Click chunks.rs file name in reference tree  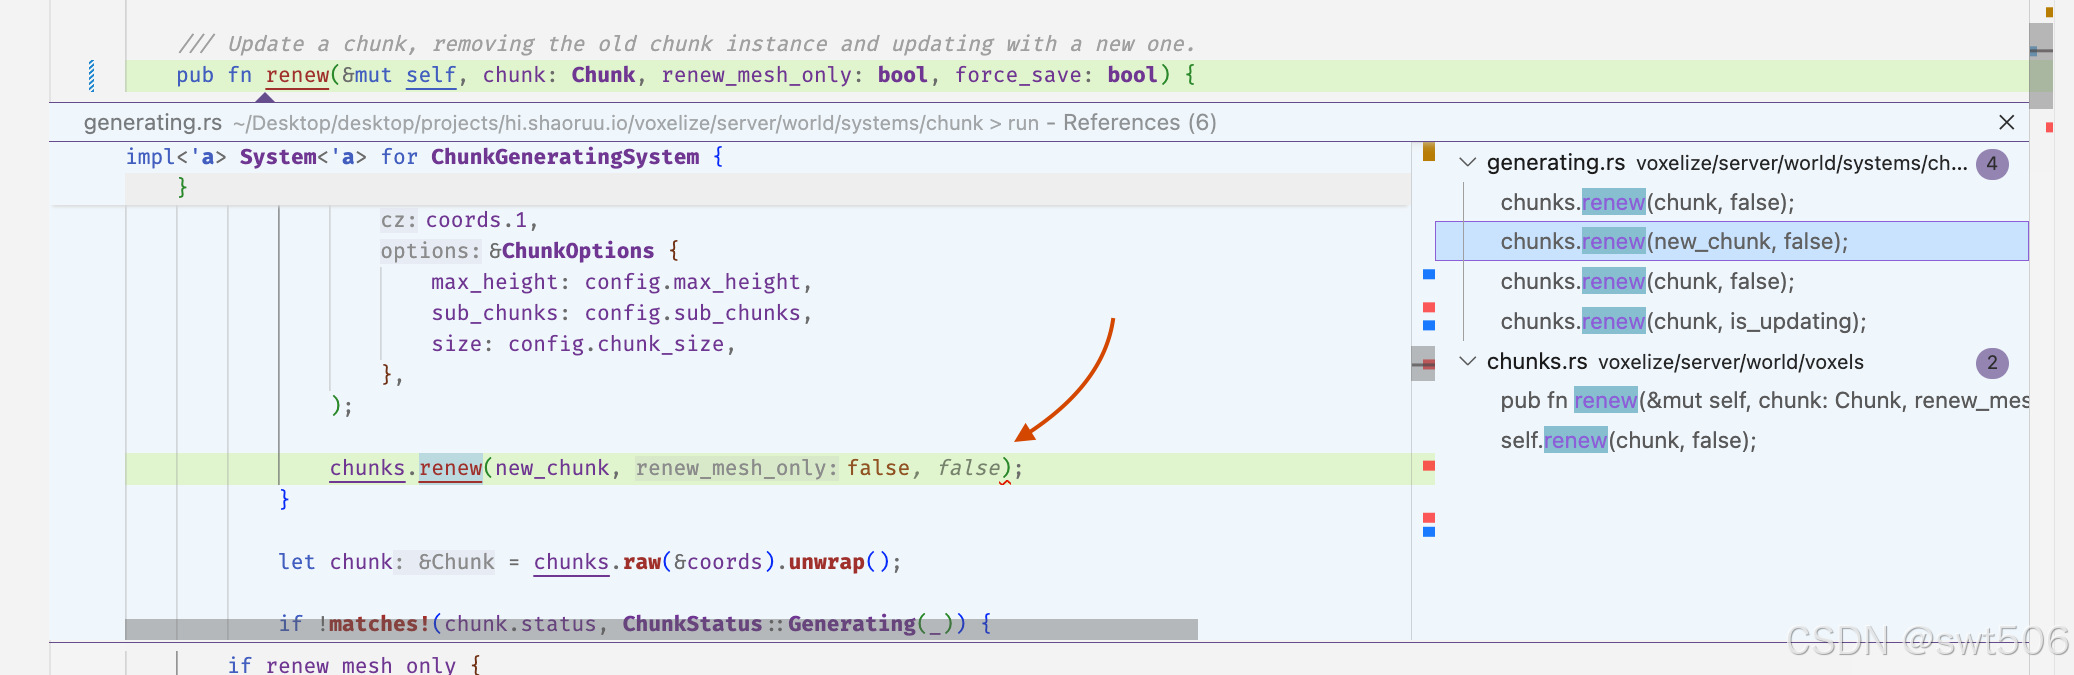coord(1536,361)
